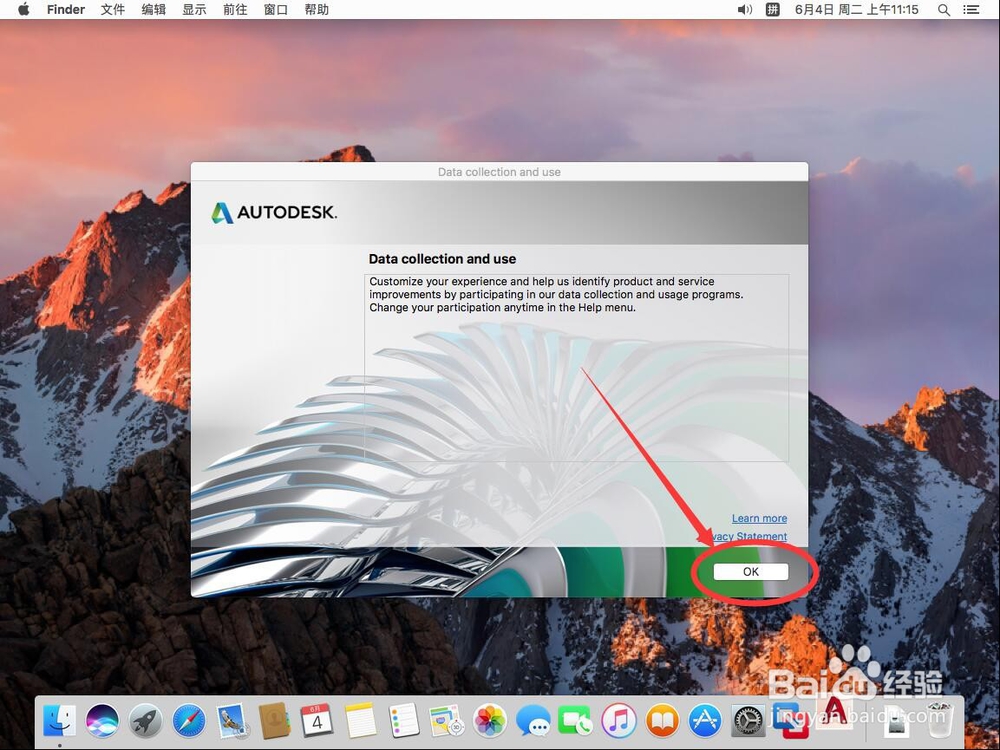Viewport: 1000px width, 750px height.
Task: Open Safari from the Dock
Action: point(189,721)
